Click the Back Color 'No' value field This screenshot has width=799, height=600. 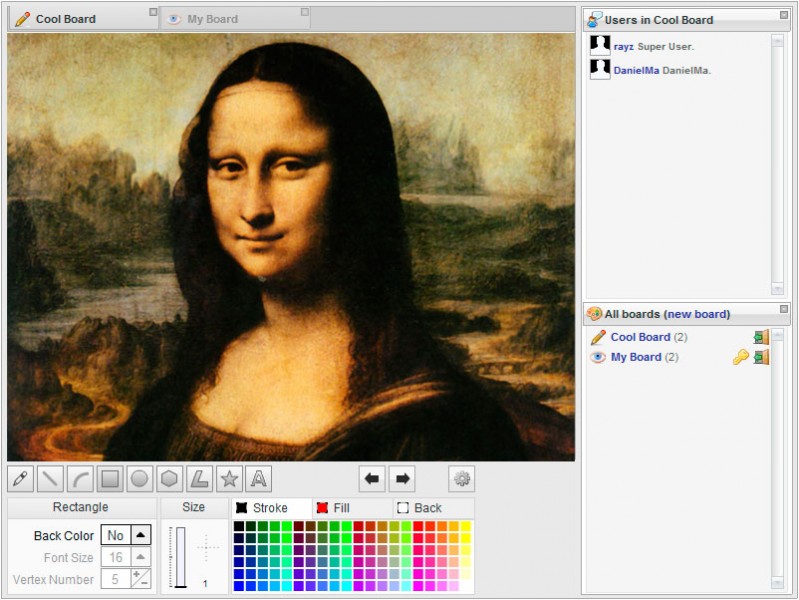(116, 535)
